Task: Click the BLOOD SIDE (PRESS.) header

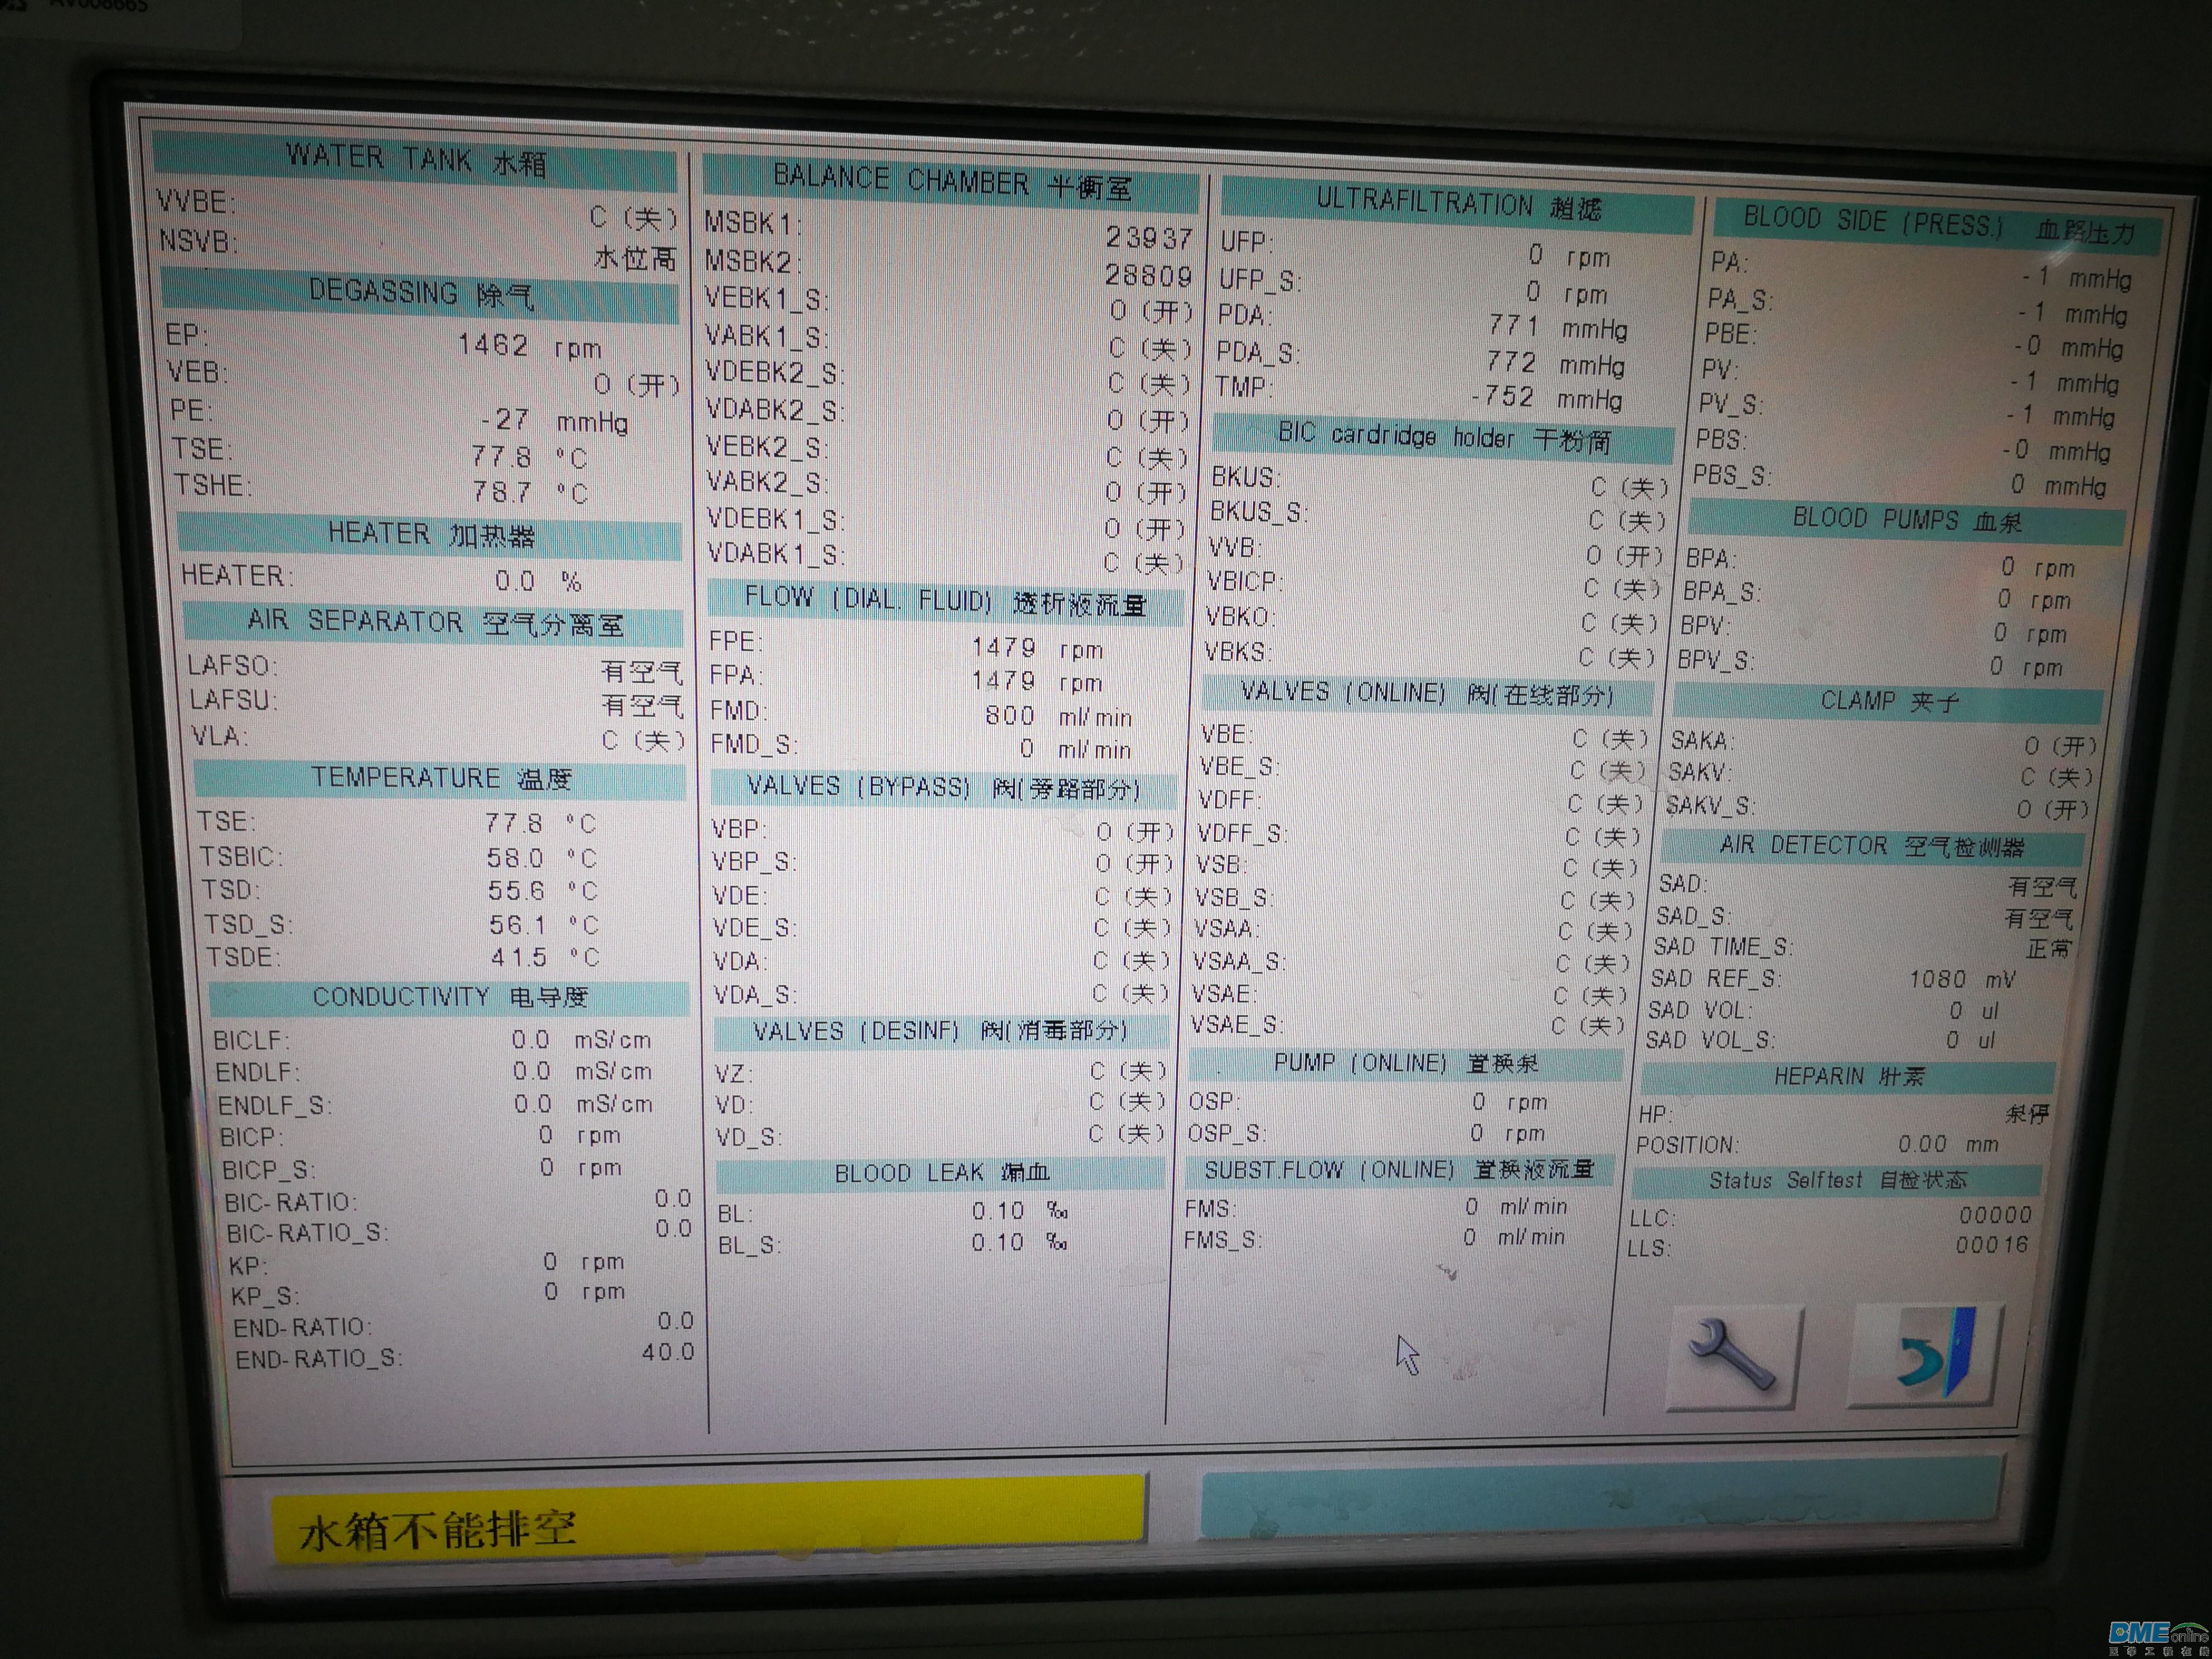Action: click(x=1937, y=225)
